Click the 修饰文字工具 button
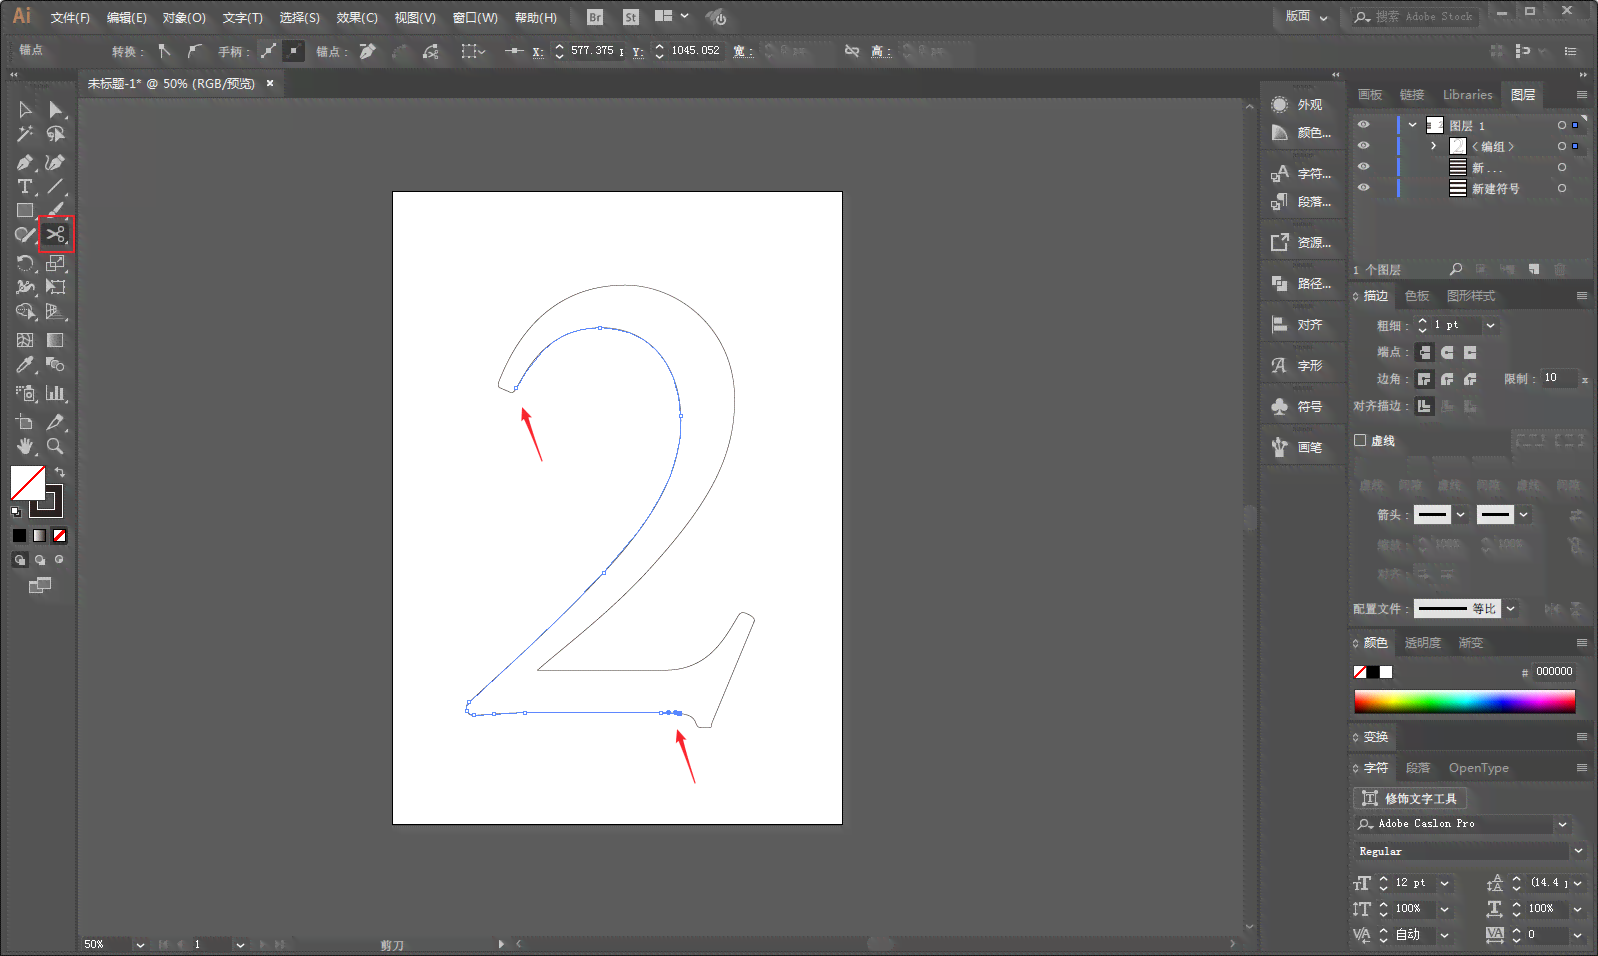This screenshot has height=956, width=1598. point(1410,798)
